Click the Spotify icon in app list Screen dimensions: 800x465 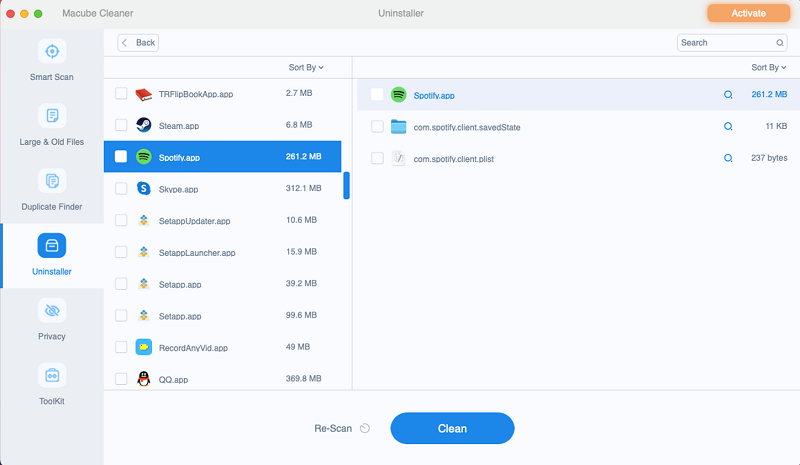point(144,157)
